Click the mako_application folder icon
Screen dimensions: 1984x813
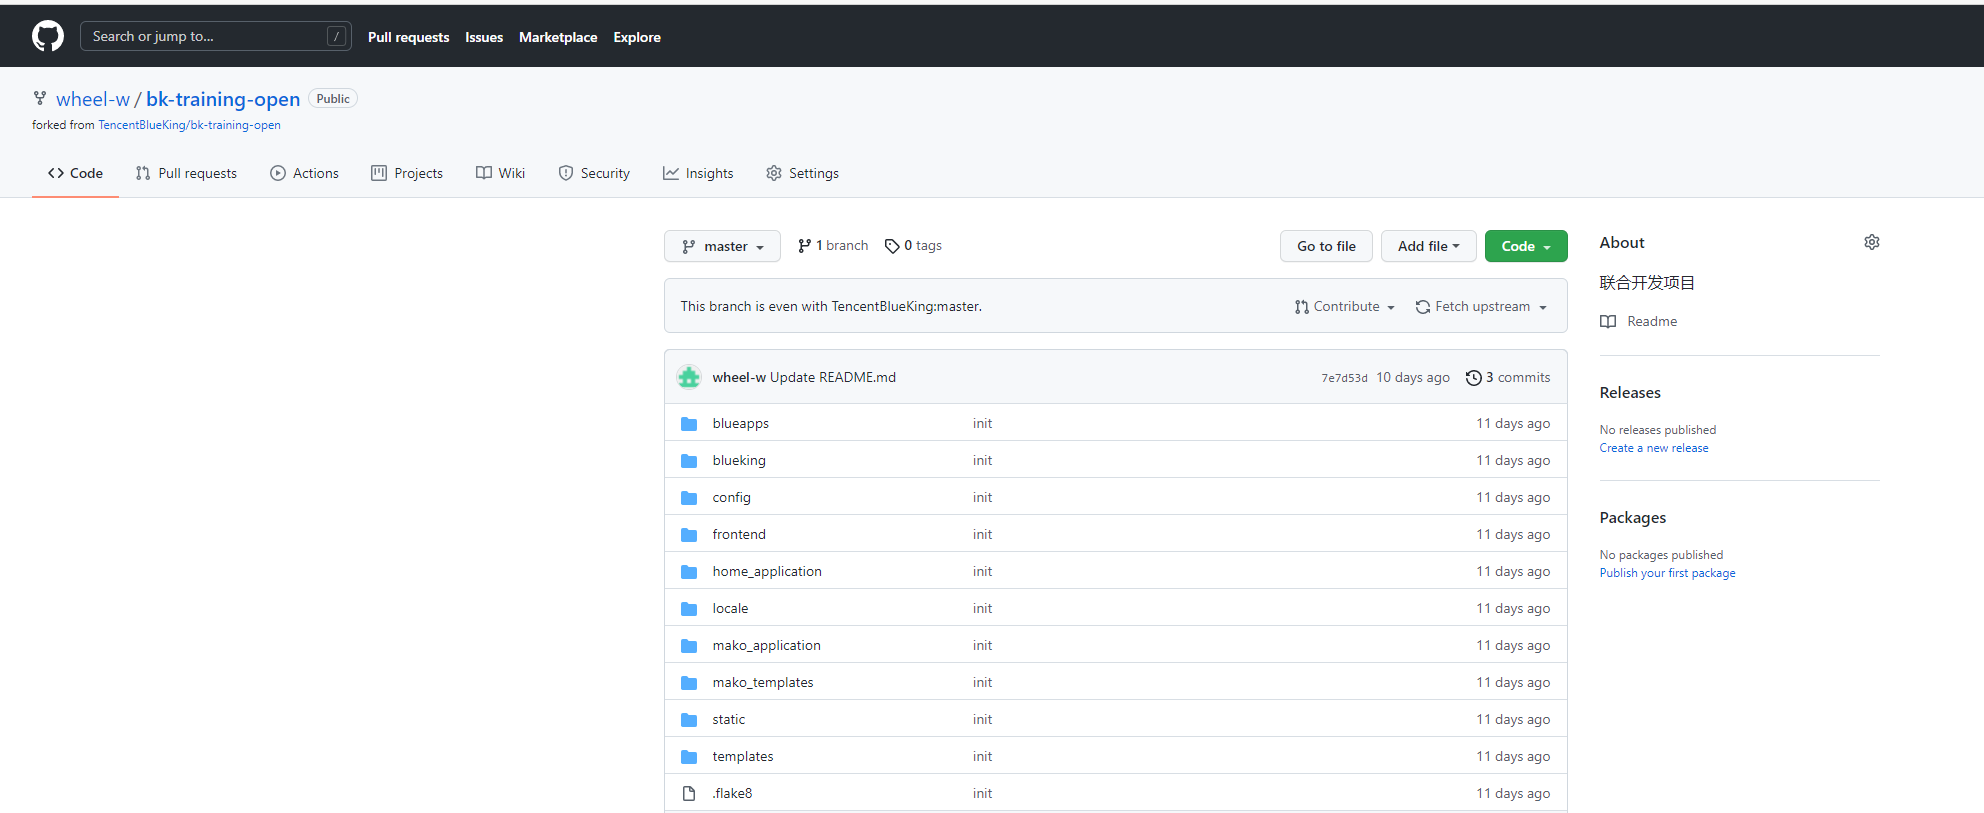coord(689,646)
